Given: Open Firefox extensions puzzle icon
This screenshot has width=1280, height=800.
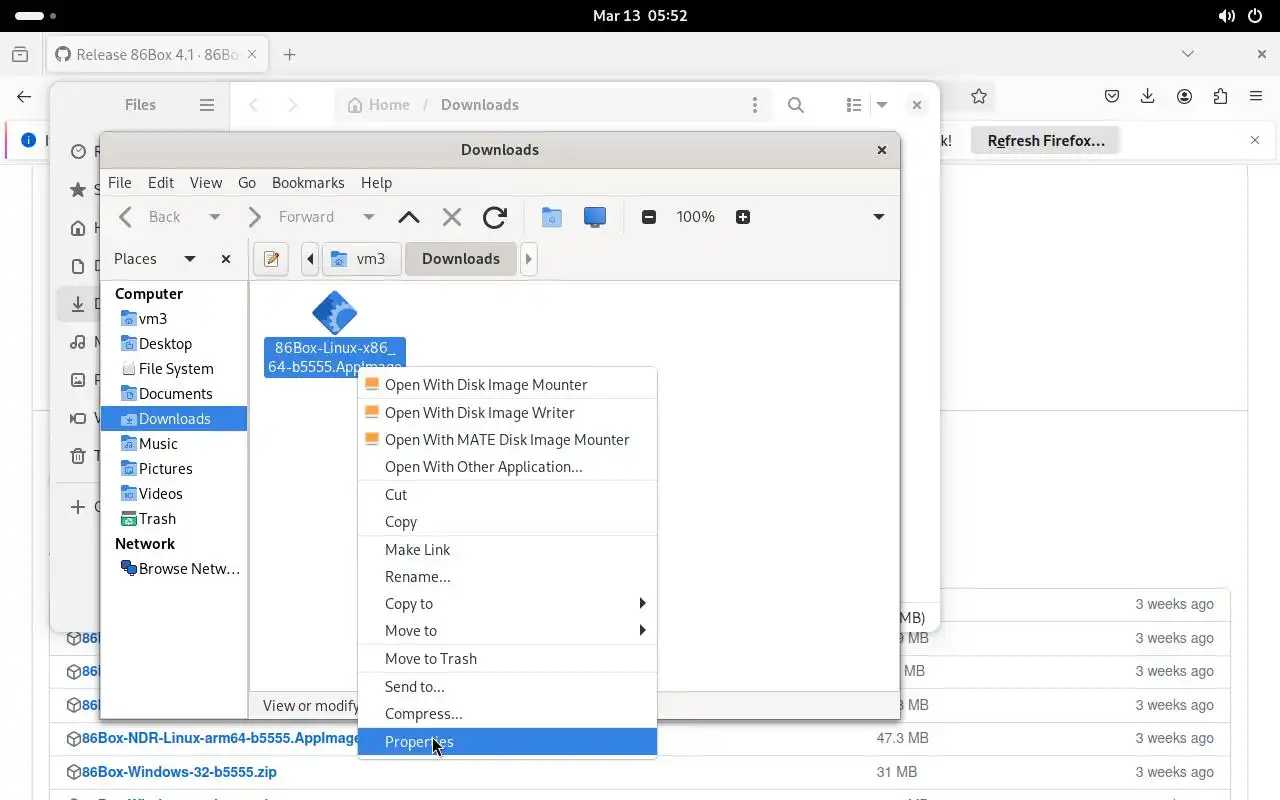Looking at the screenshot, I should 1220,96.
